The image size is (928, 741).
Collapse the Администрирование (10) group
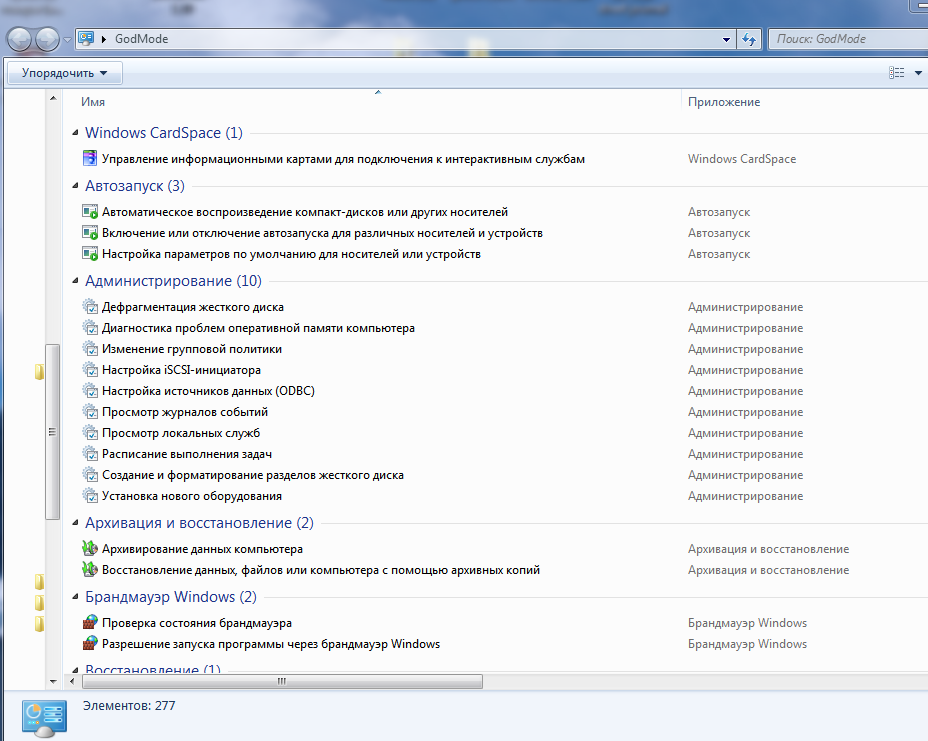point(75,281)
